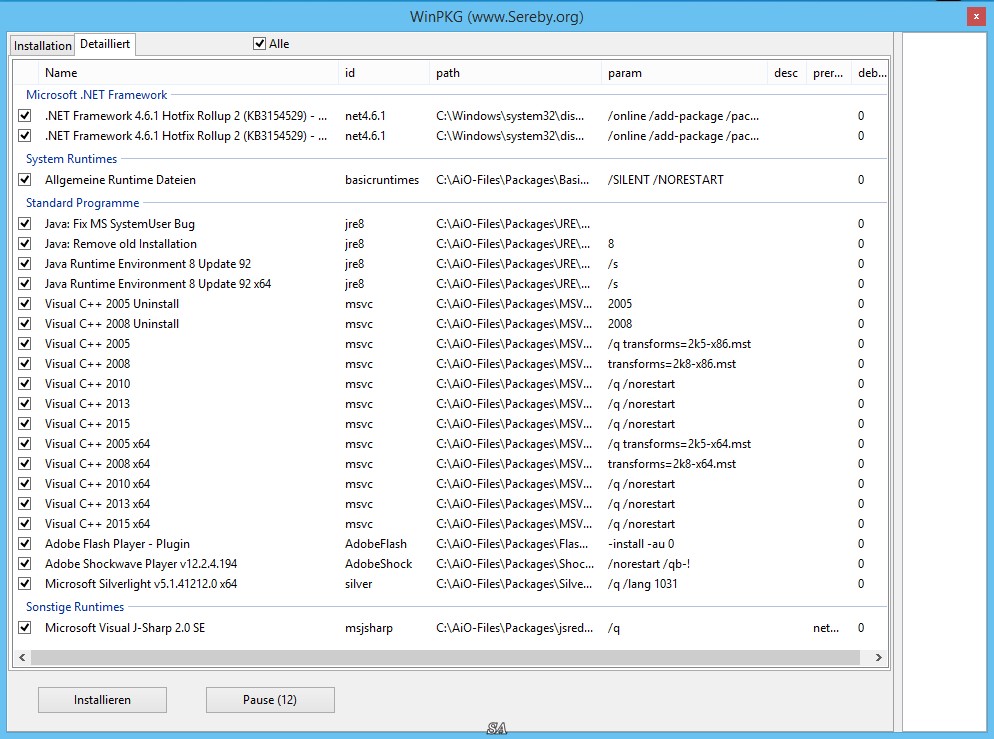Select the Detailliert tab
Screen dimensions: 994x739
105,44
